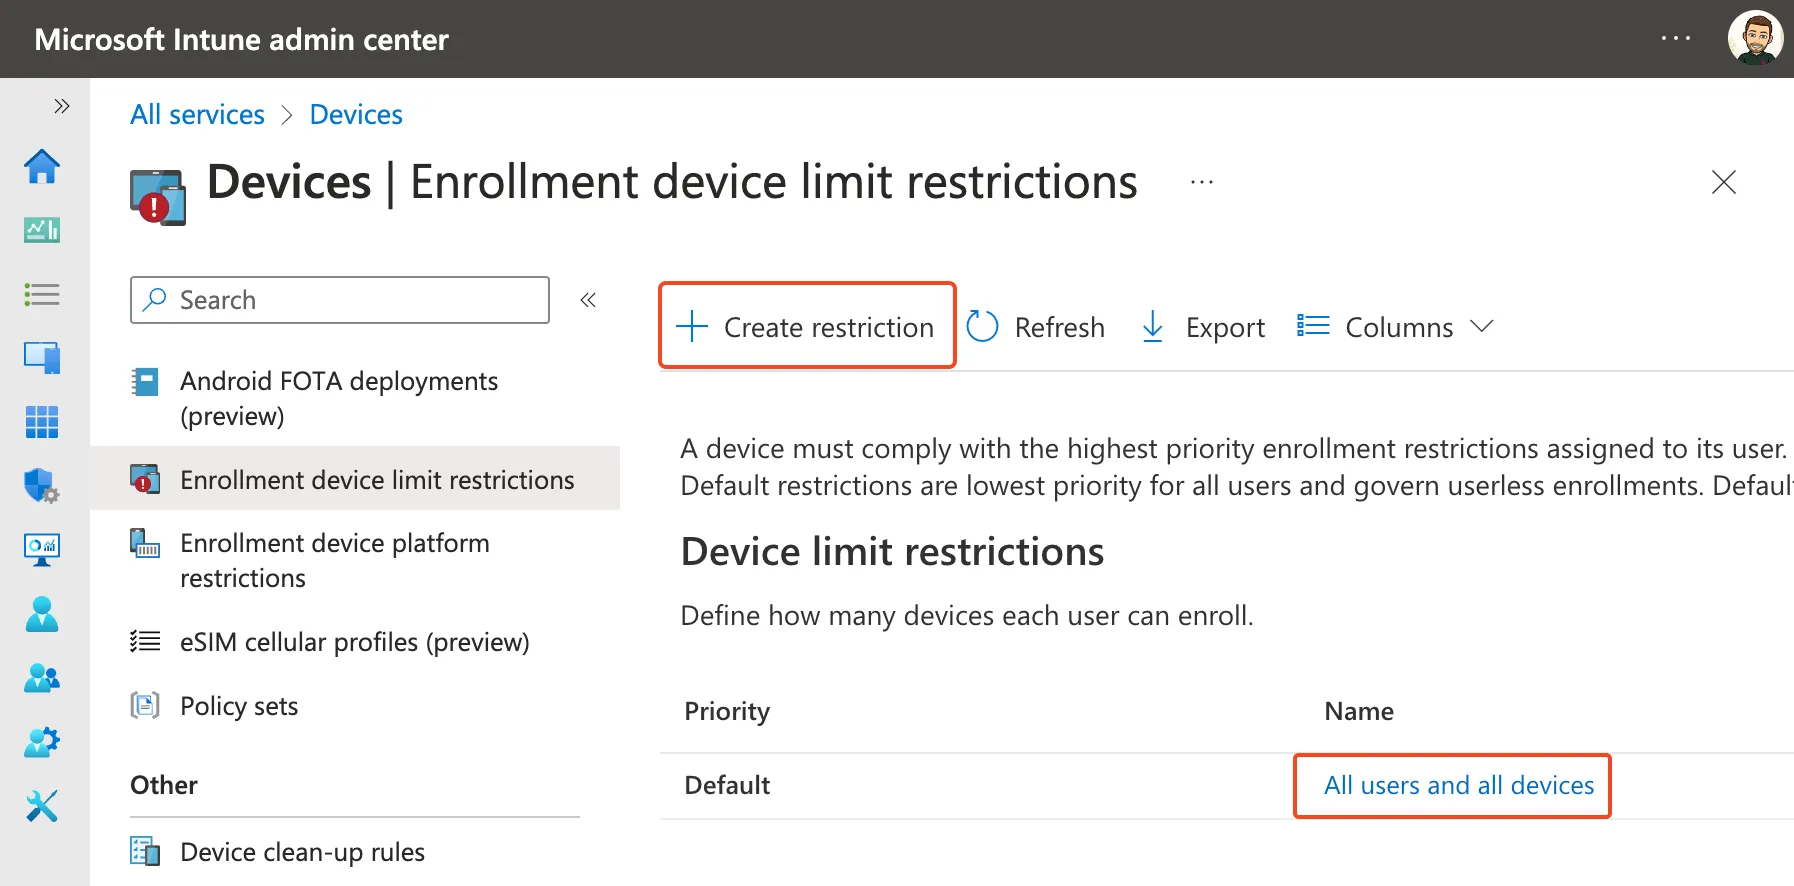Click the Enrollment device limit restrictions menu icon
This screenshot has width=1794, height=886.
(x=145, y=479)
